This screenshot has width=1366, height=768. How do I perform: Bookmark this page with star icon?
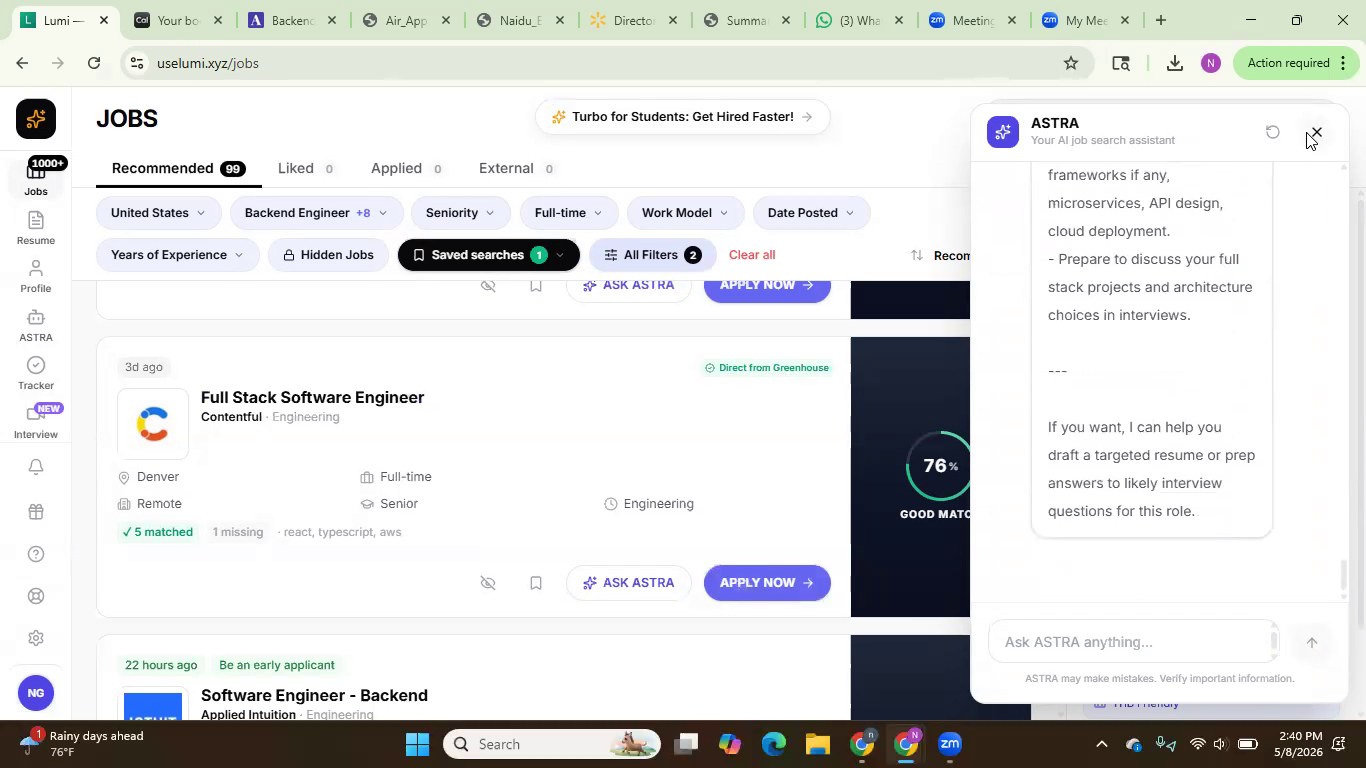1071,63
